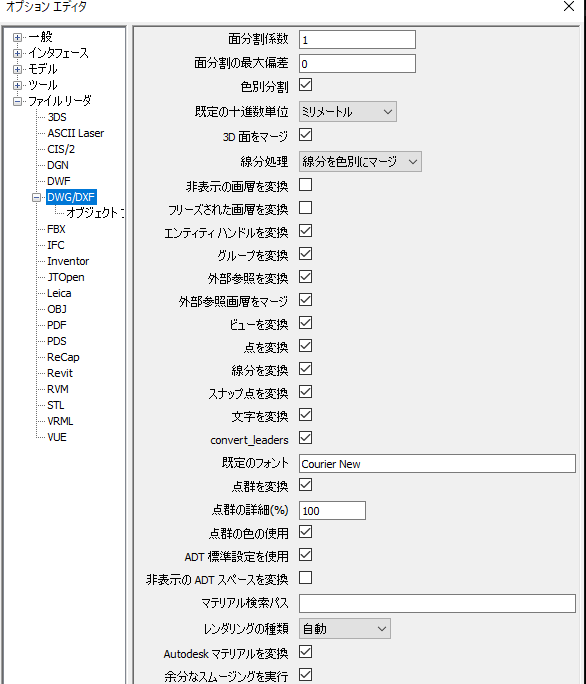This screenshot has height=684, width=586.
Task: Select PDS tree item
Action: click(x=57, y=342)
